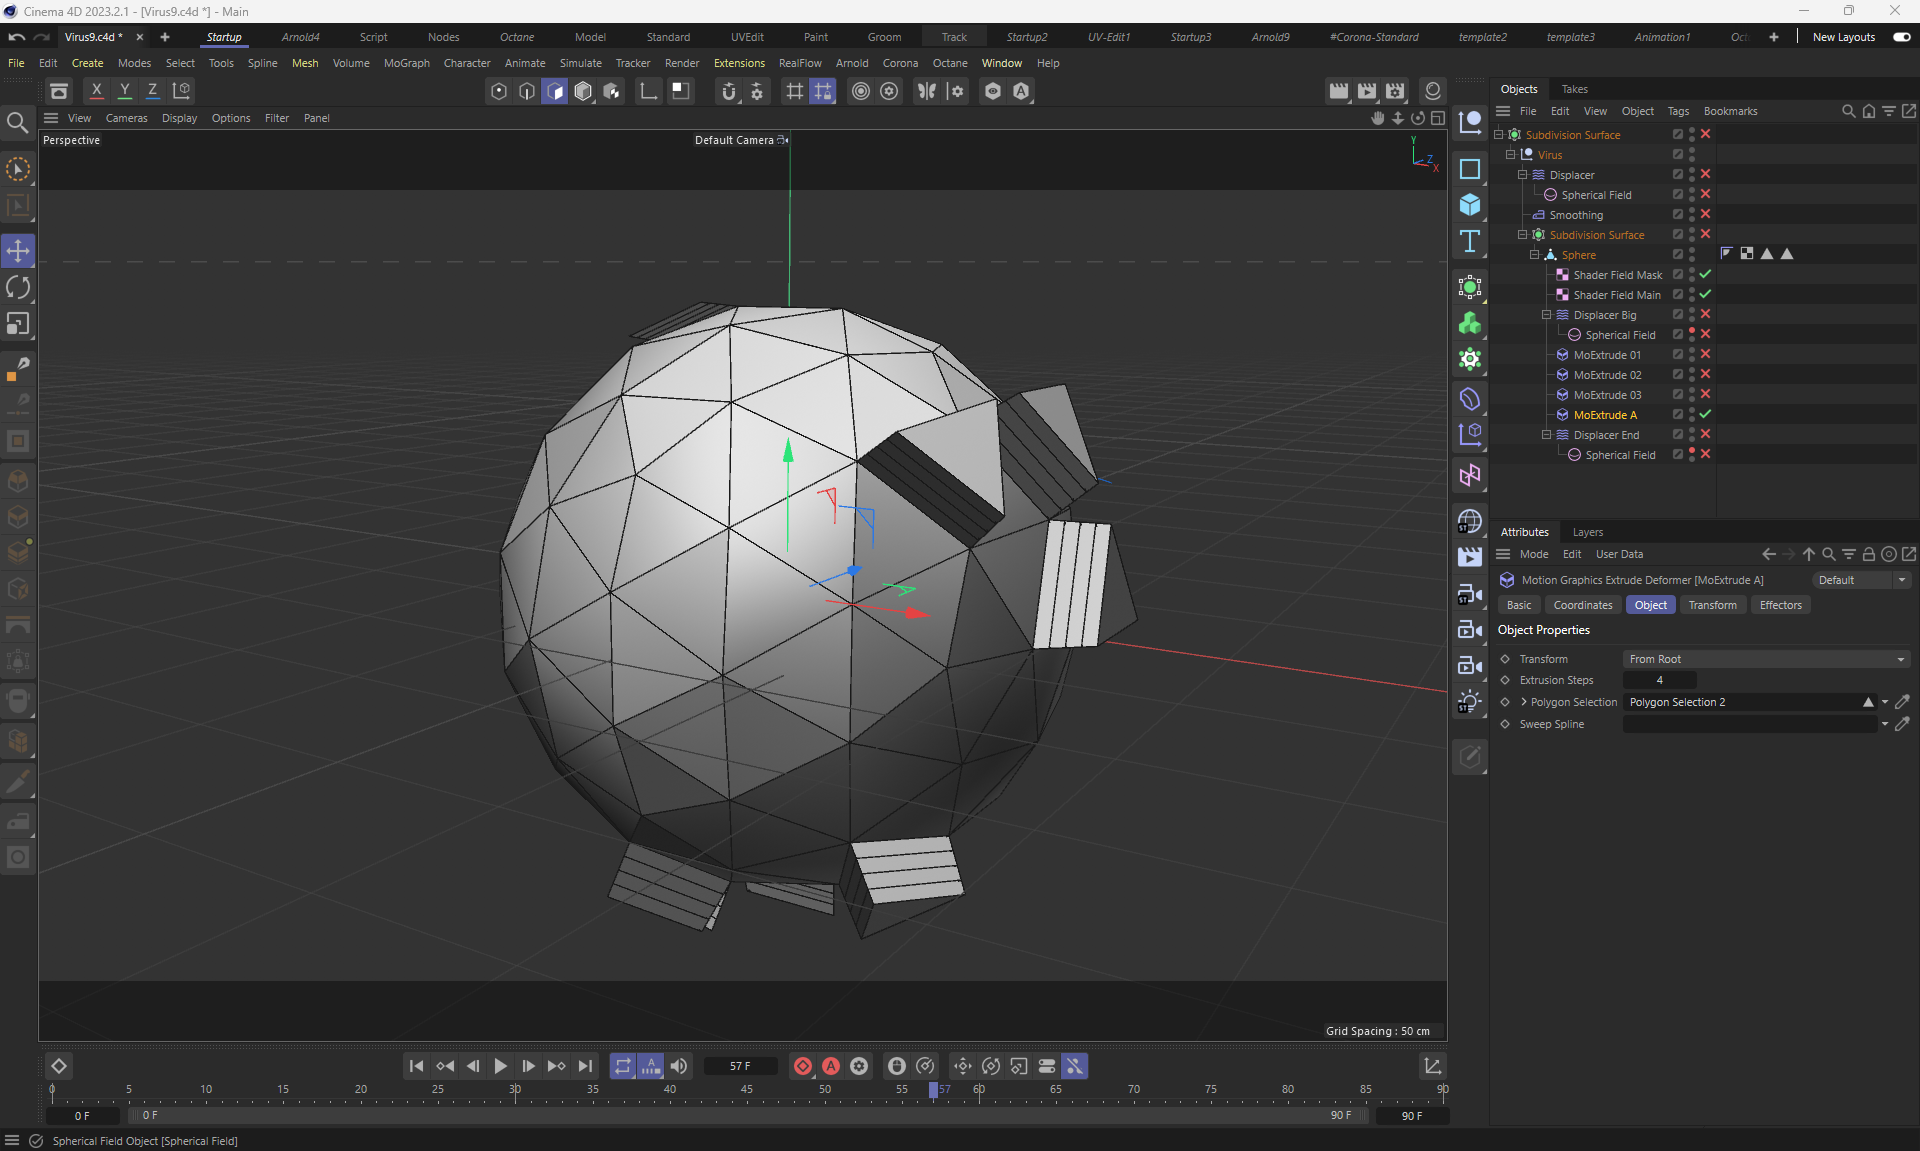Click the record active objects button

[x=802, y=1066]
